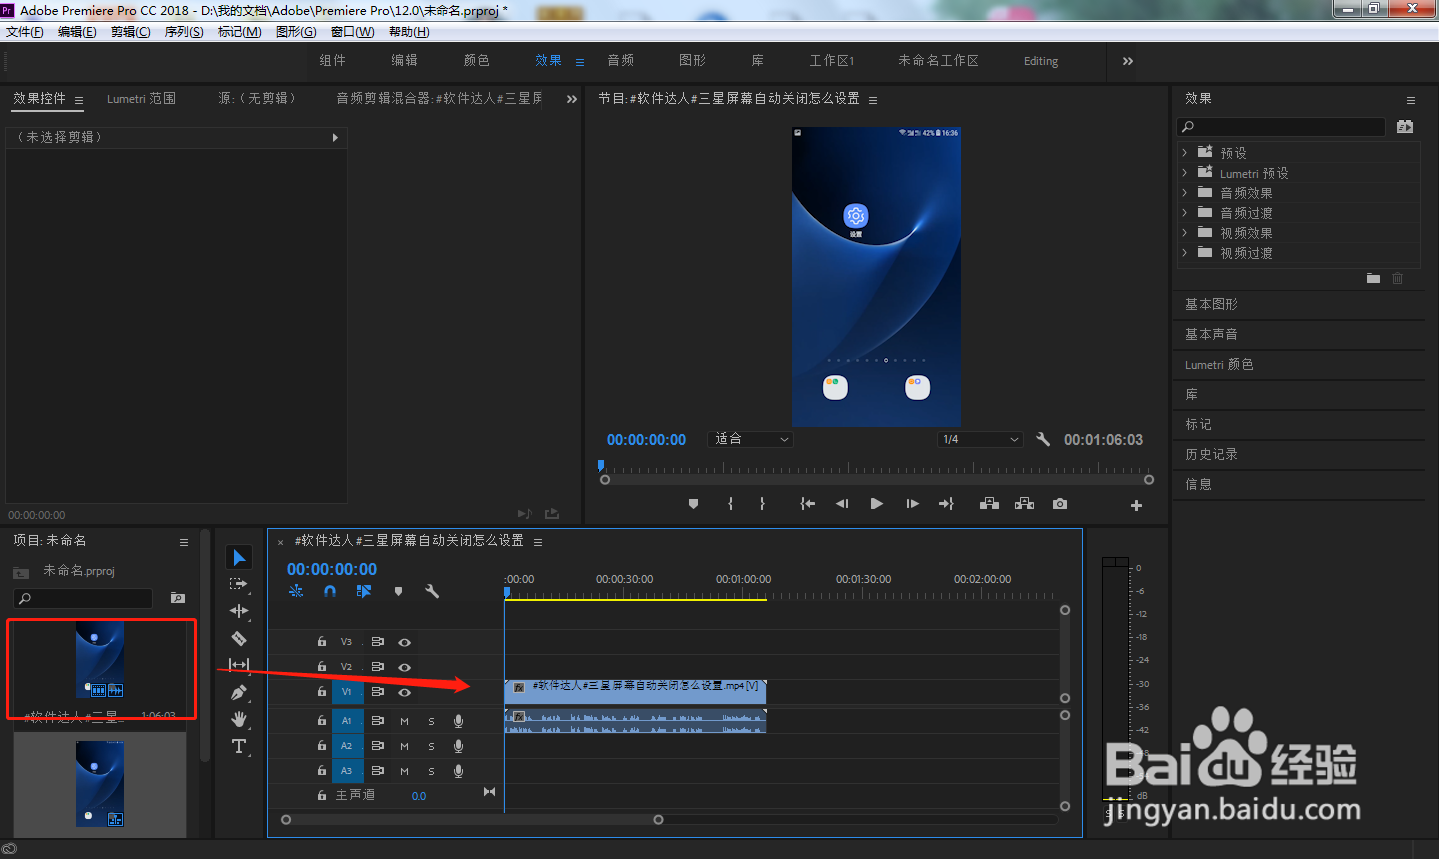Open the 适合 zoom level dropdown
This screenshot has width=1439, height=859.
click(x=751, y=439)
